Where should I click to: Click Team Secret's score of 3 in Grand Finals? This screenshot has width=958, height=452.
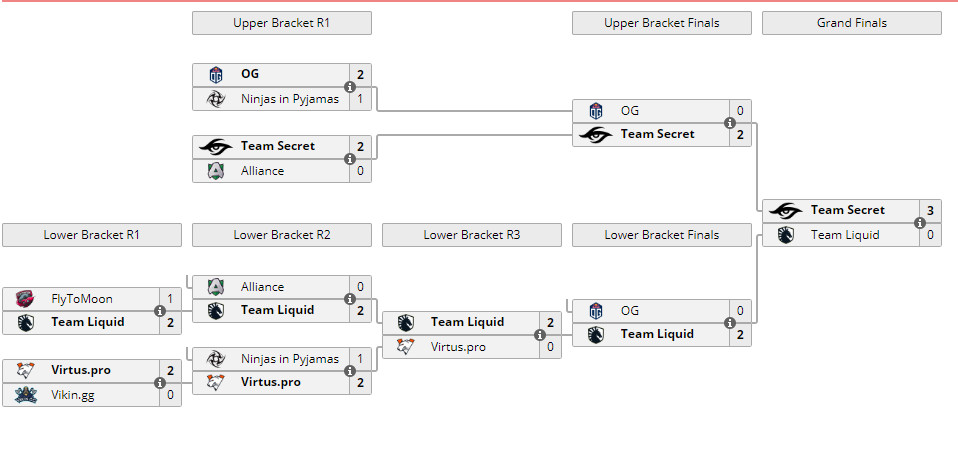(931, 211)
